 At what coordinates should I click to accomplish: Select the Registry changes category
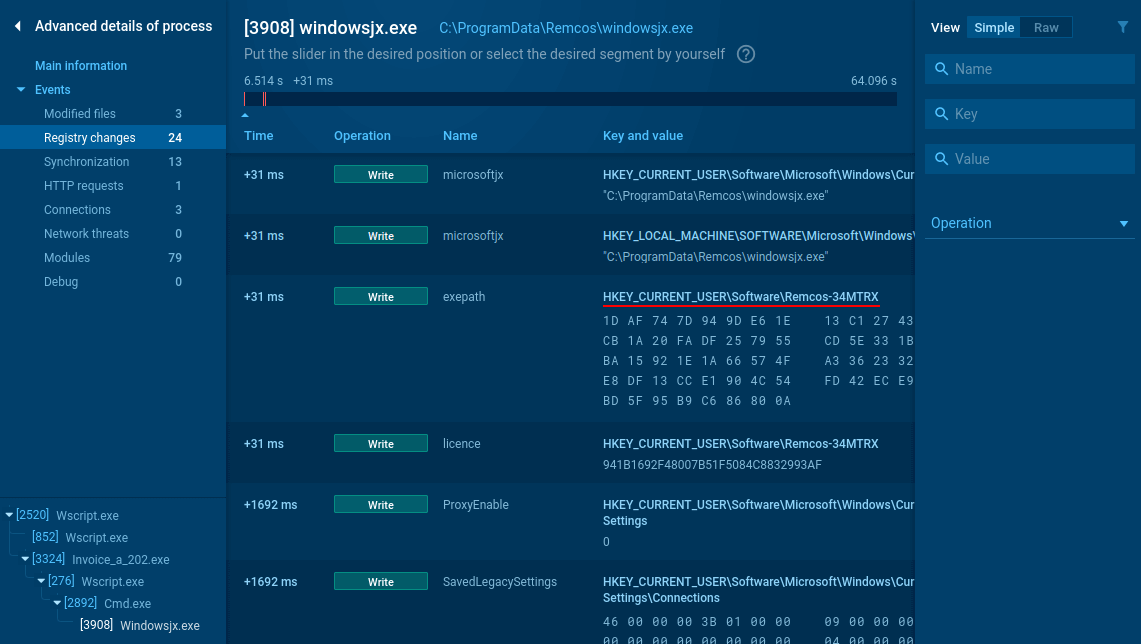point(90,138)
